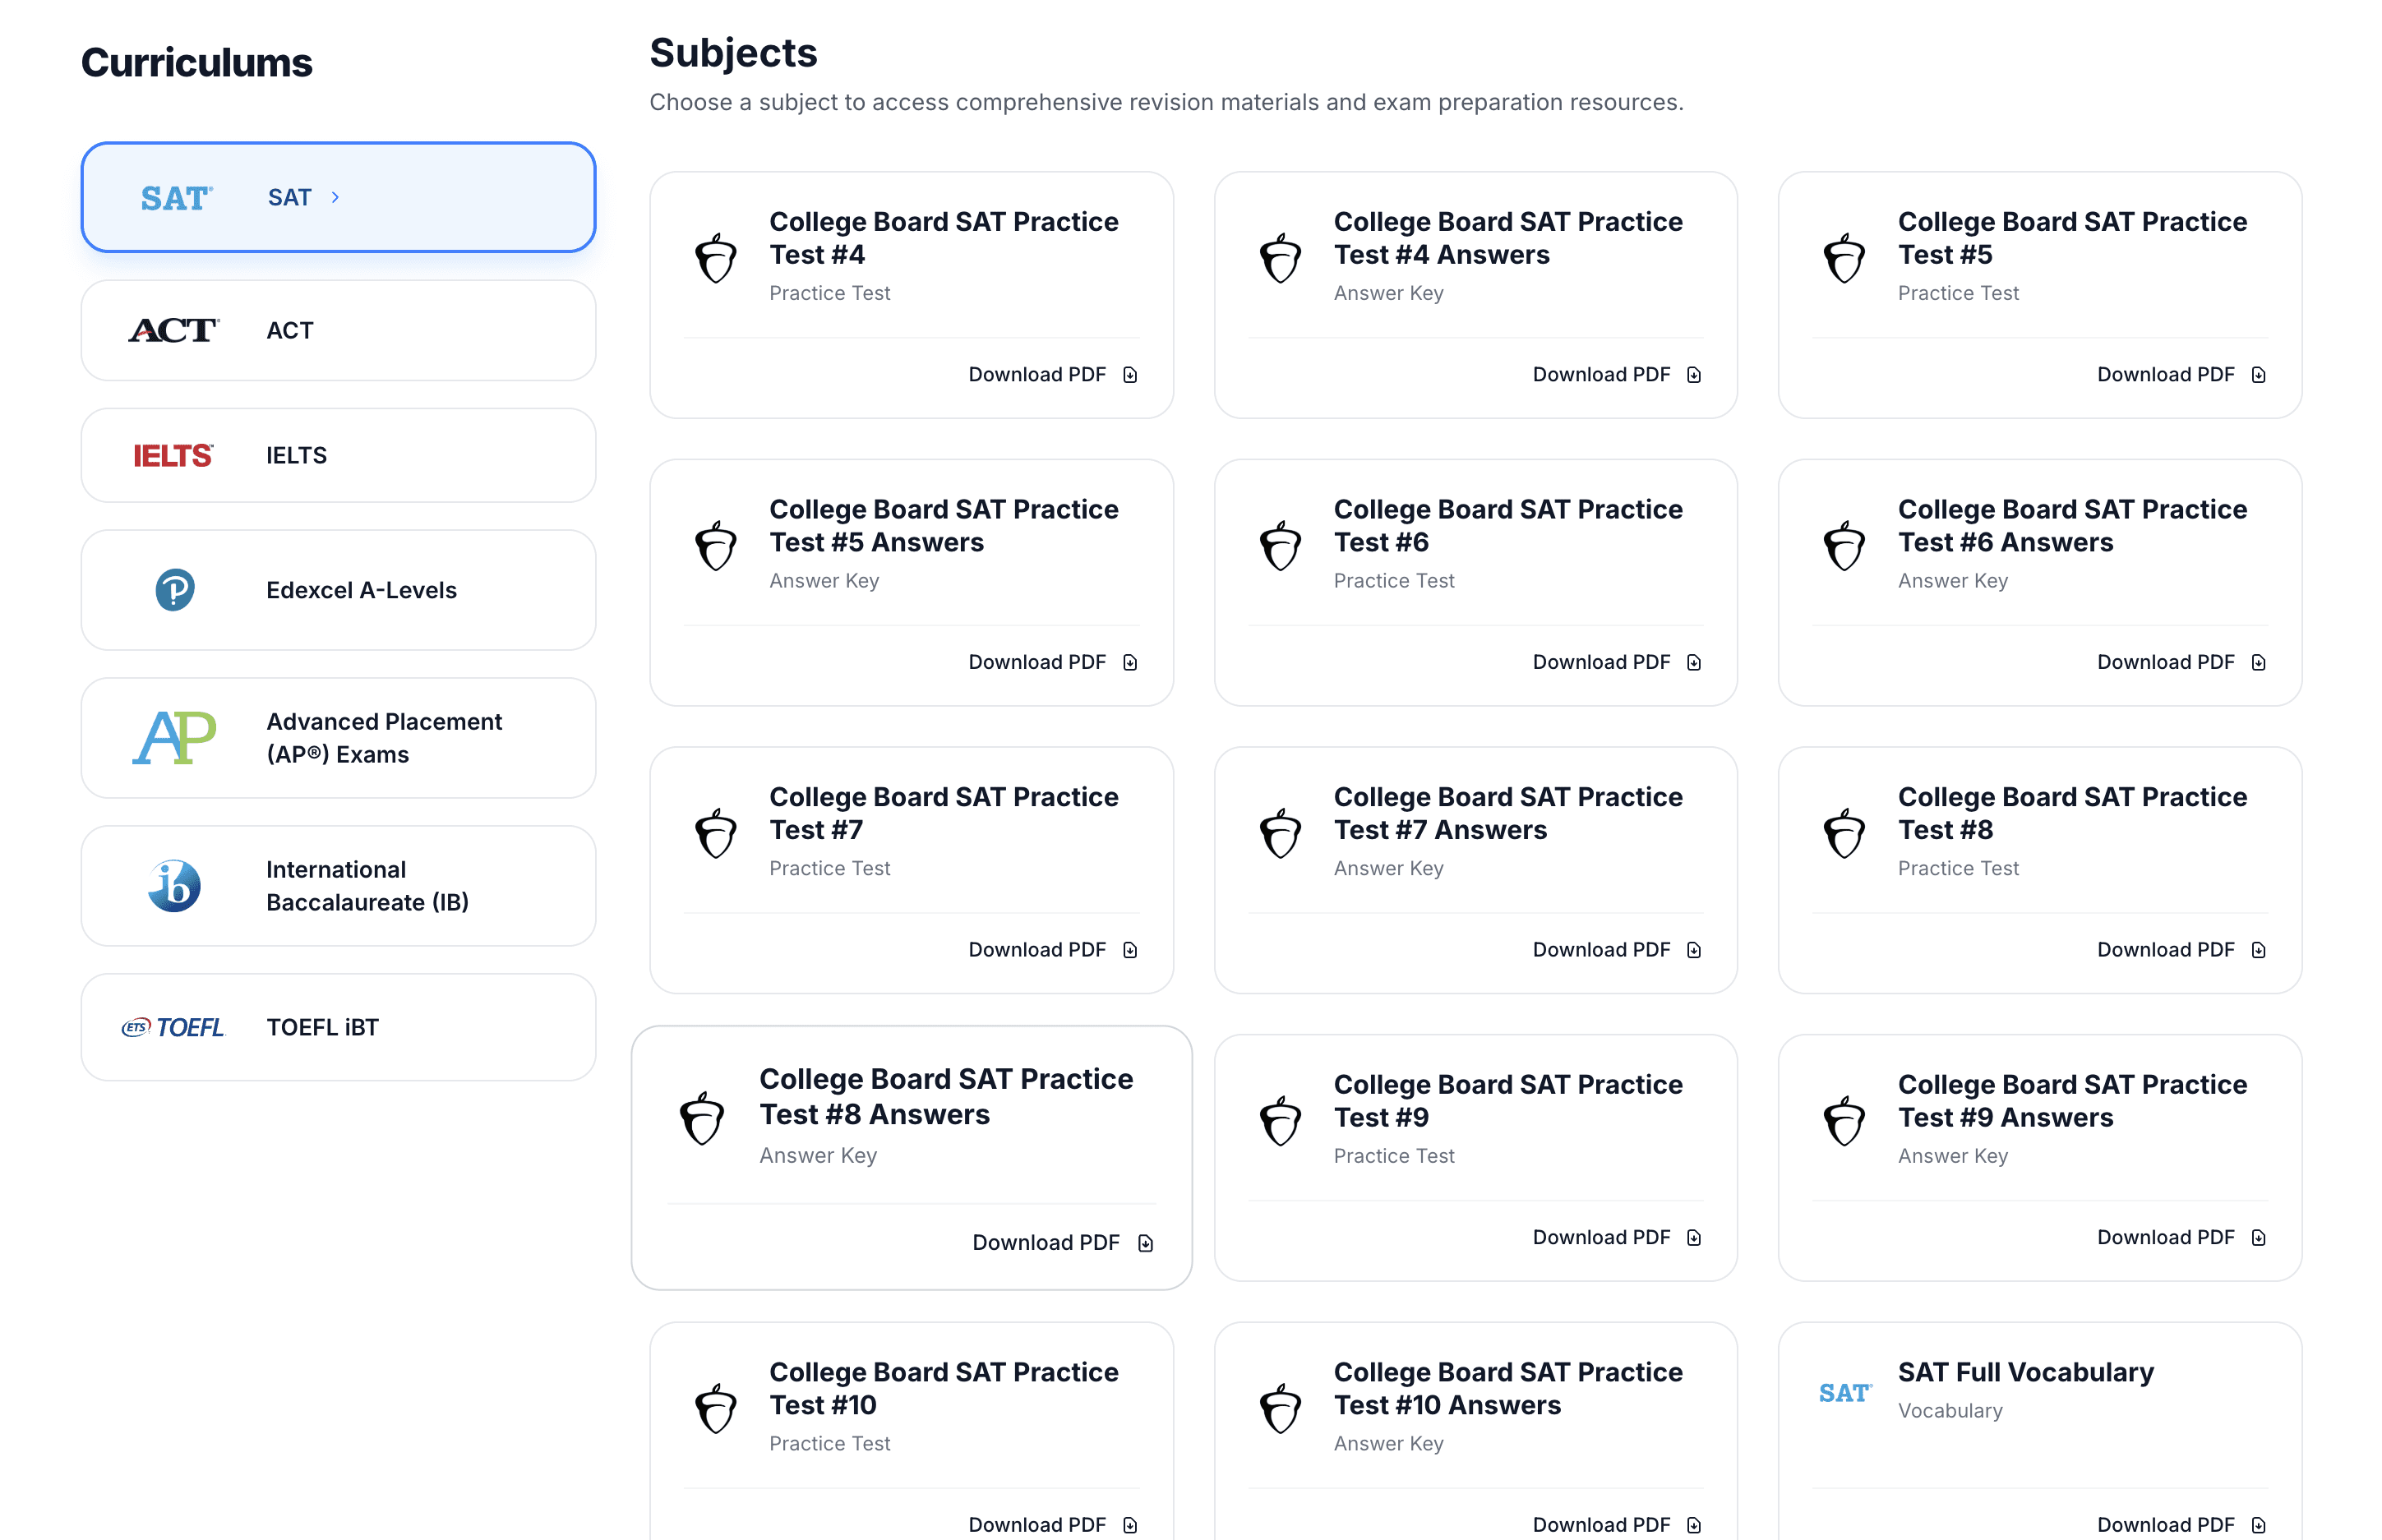Click the SAT logo in the curriculum sidebar
The width and height of the screenshot is (2382, 1540).
tap(176, 198)
